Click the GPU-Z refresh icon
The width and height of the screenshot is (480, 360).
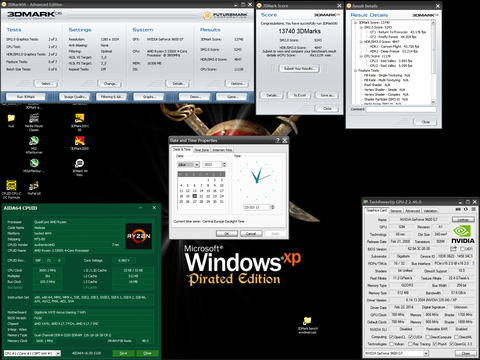(x=466, y=209)
